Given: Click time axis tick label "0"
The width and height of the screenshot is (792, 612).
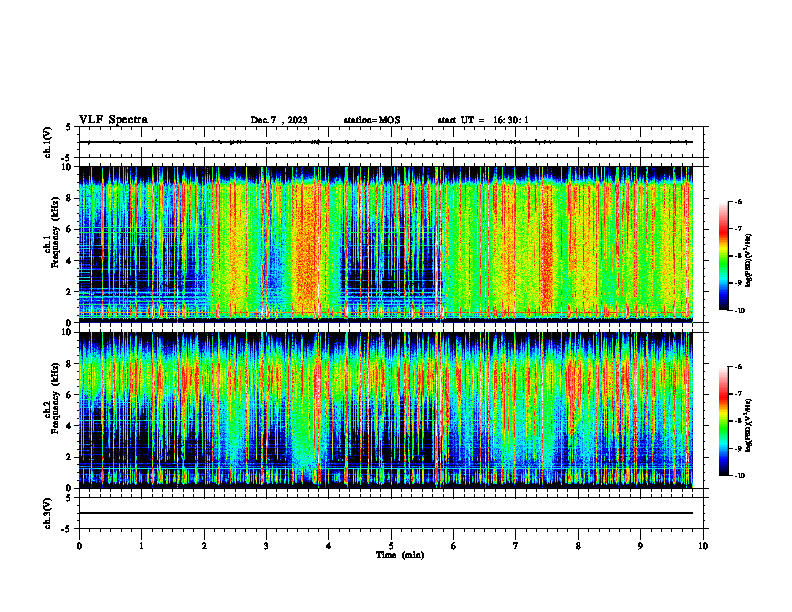Looking at the screenshot, I should 79,546.
